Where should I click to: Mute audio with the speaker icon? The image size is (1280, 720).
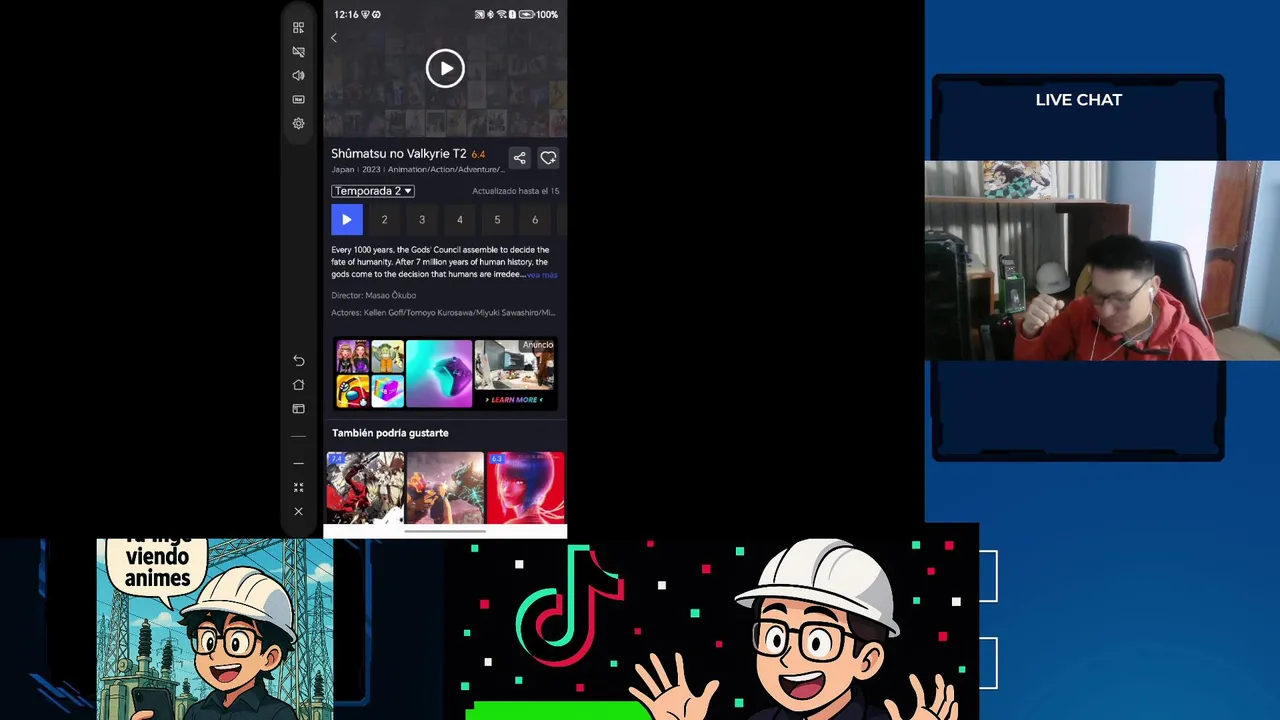click(x=298, y=75)
